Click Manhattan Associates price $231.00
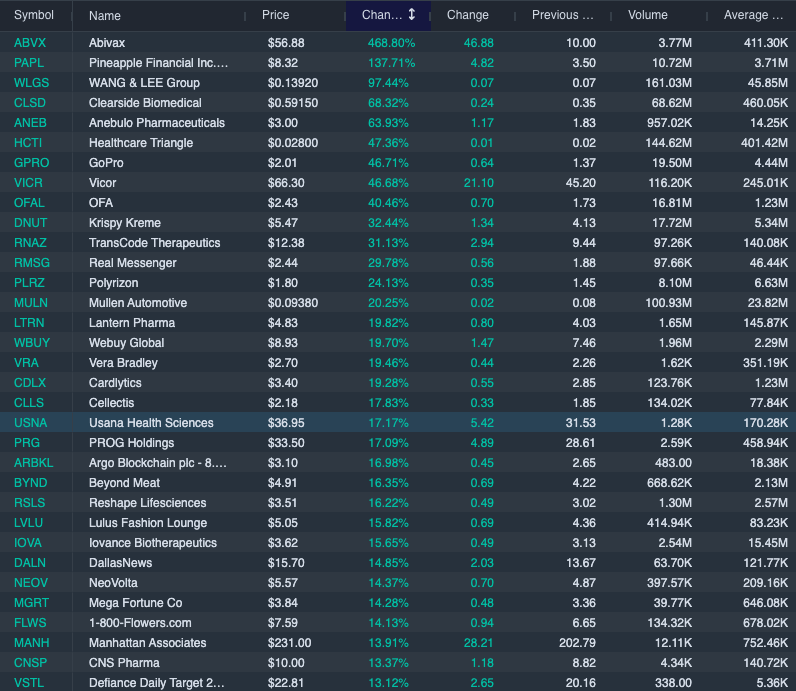This screenshot has height=691, width=796. coord(289,643)
